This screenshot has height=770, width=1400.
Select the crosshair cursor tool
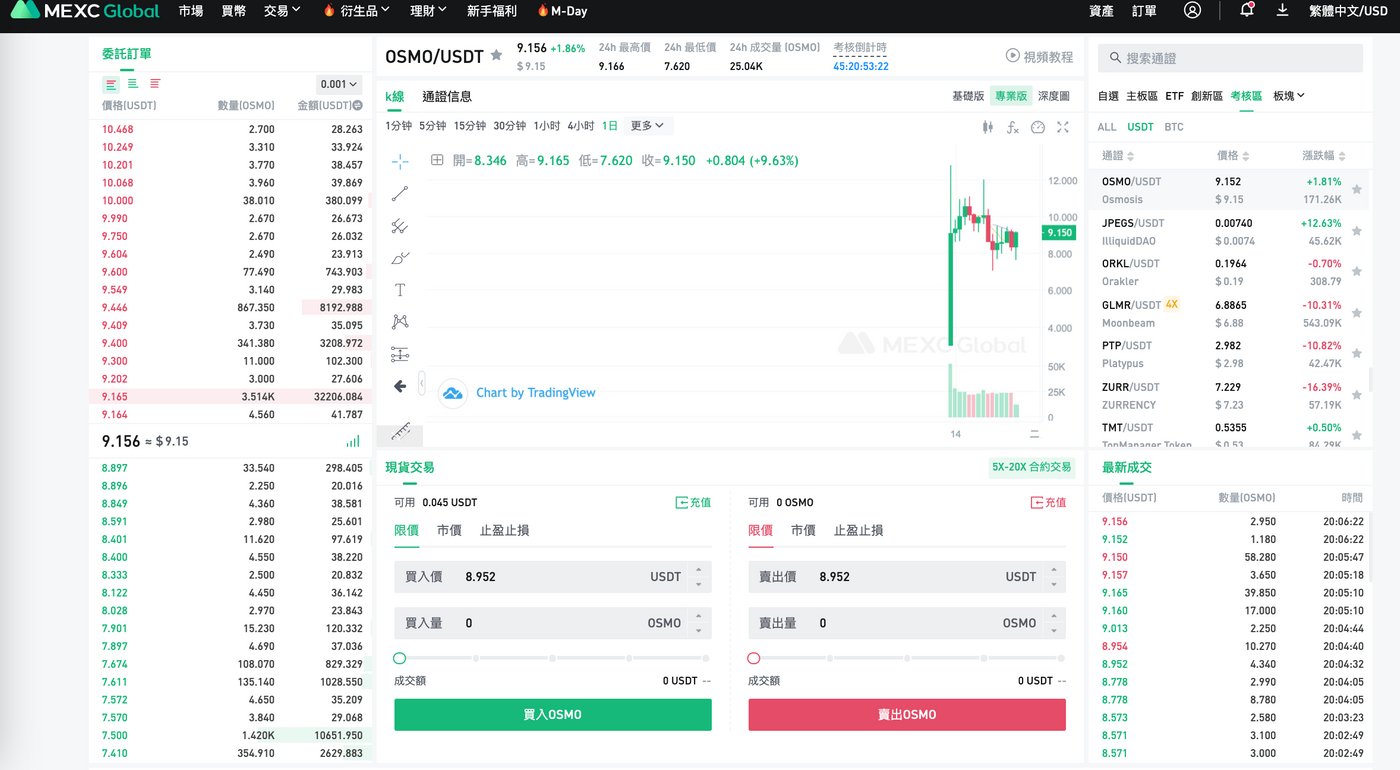(400, 161)
